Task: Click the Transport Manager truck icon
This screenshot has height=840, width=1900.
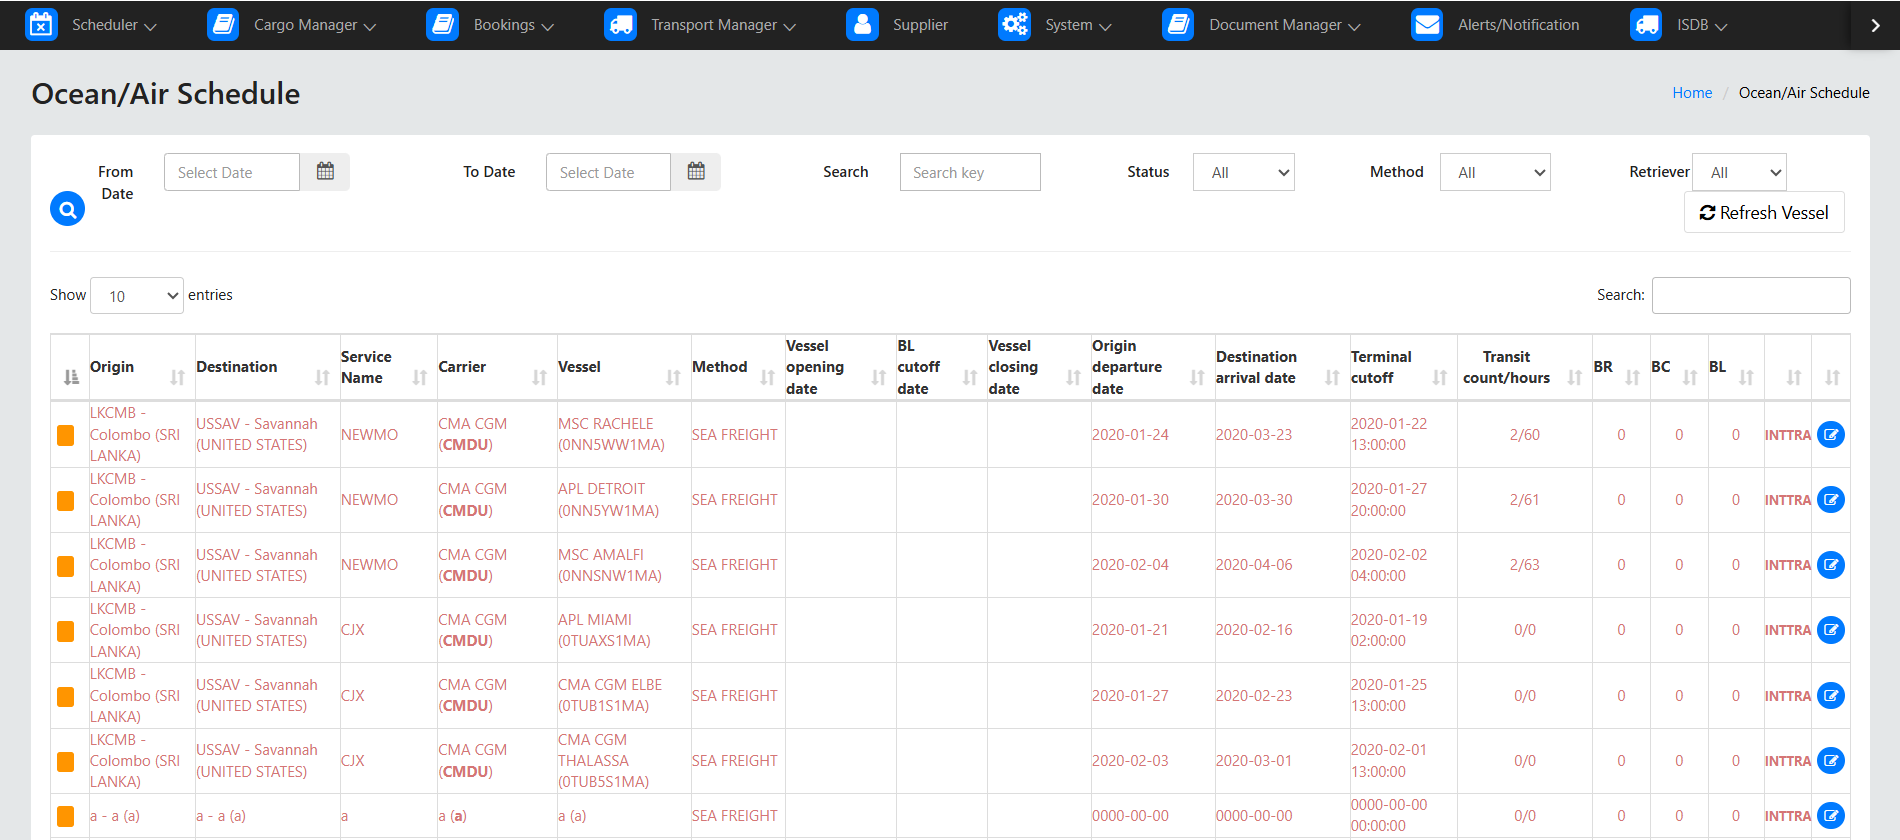Action: click(620, 25)
